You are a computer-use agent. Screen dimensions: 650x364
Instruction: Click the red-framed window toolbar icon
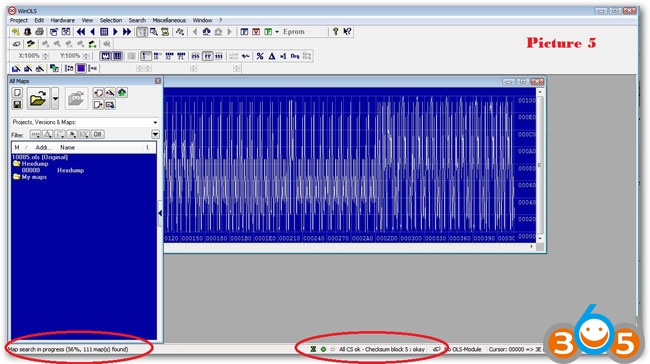tap(256, 32)
